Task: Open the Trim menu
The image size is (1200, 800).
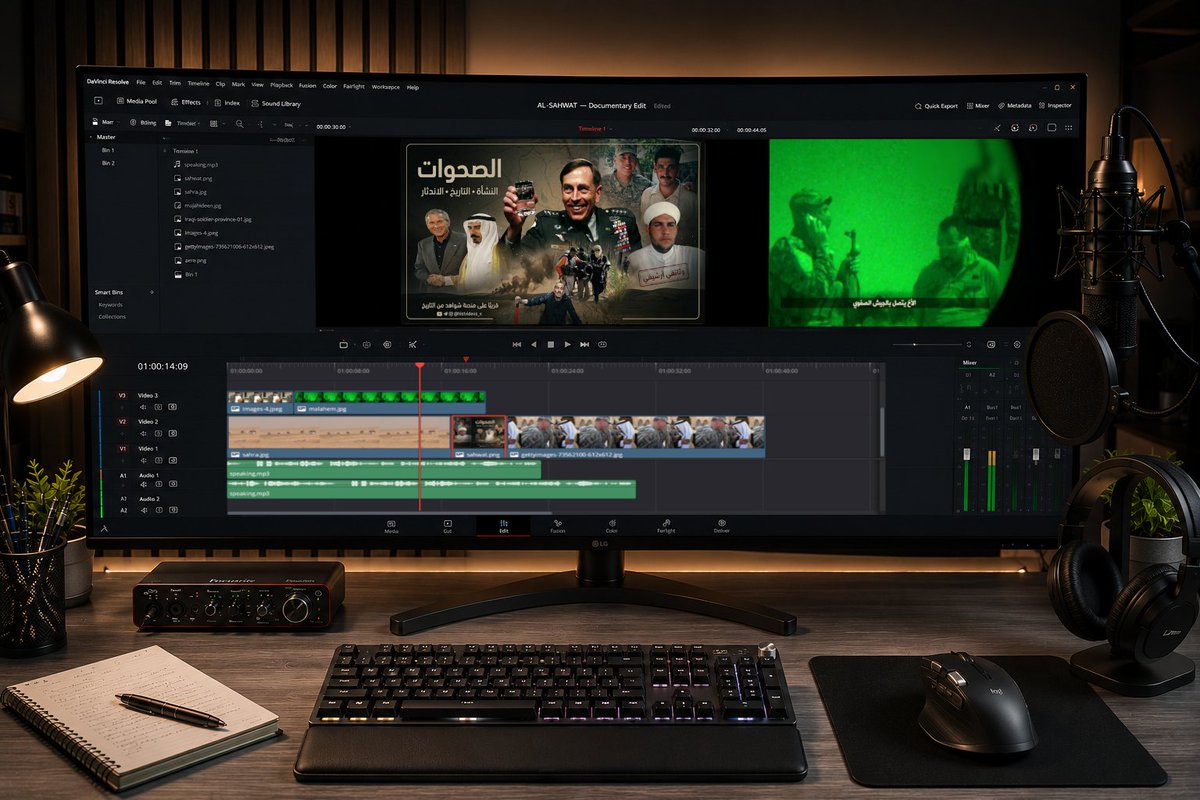Action: point(175,83)
